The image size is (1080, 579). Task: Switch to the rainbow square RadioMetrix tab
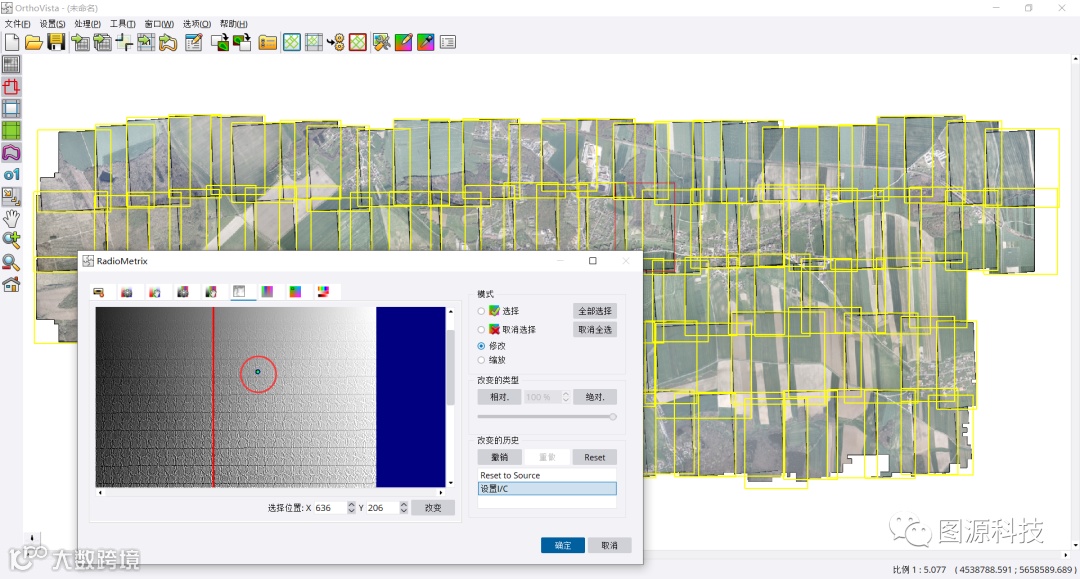coord(295,292)
